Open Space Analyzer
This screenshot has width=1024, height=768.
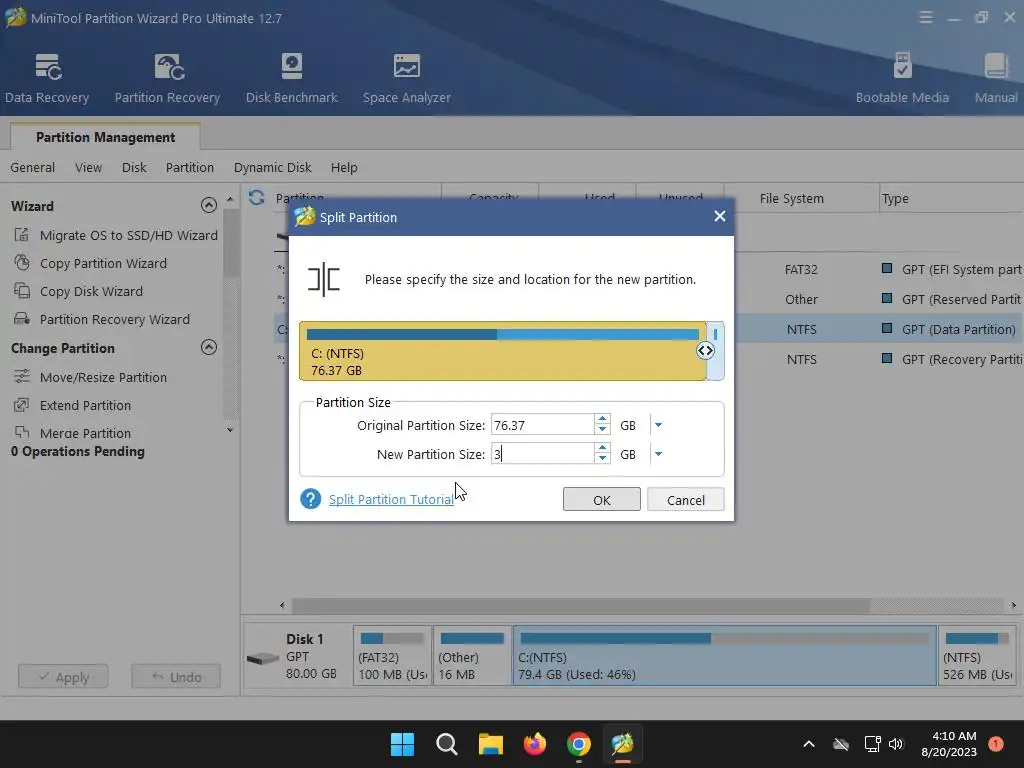[x=406, y=78]
